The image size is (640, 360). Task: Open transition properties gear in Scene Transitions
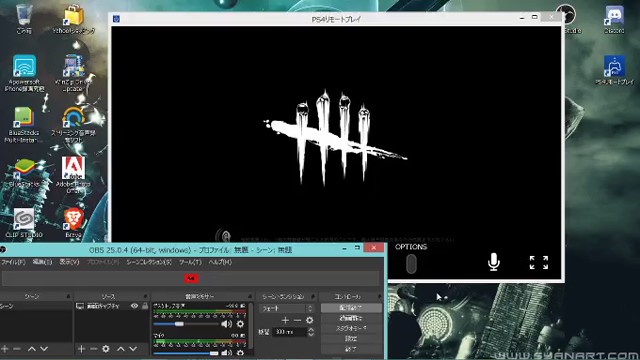[309, 320]
